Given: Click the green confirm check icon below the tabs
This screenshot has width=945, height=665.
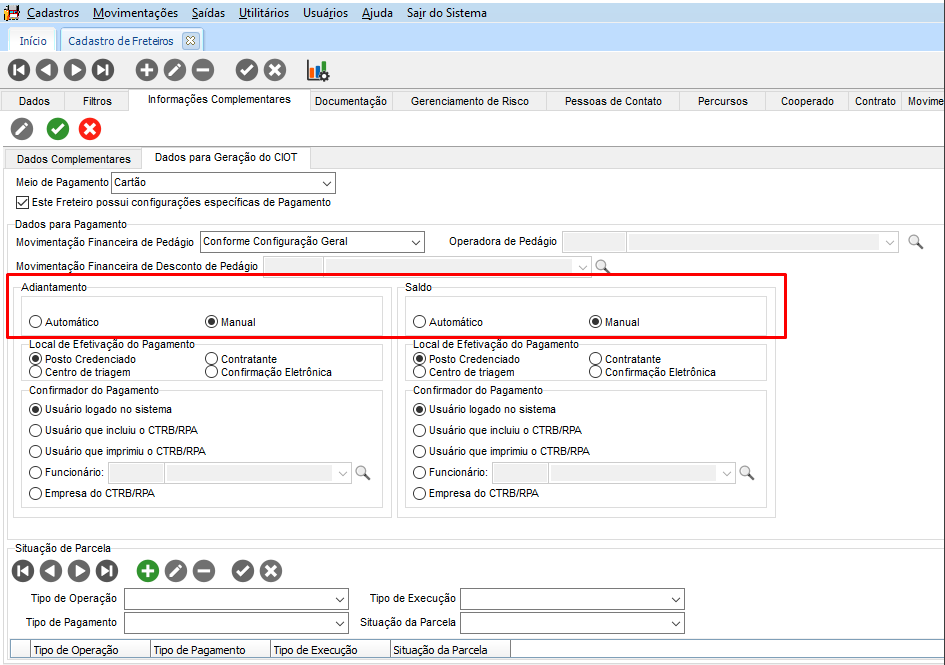Looking at the screenshot, I should coord(58,129).
